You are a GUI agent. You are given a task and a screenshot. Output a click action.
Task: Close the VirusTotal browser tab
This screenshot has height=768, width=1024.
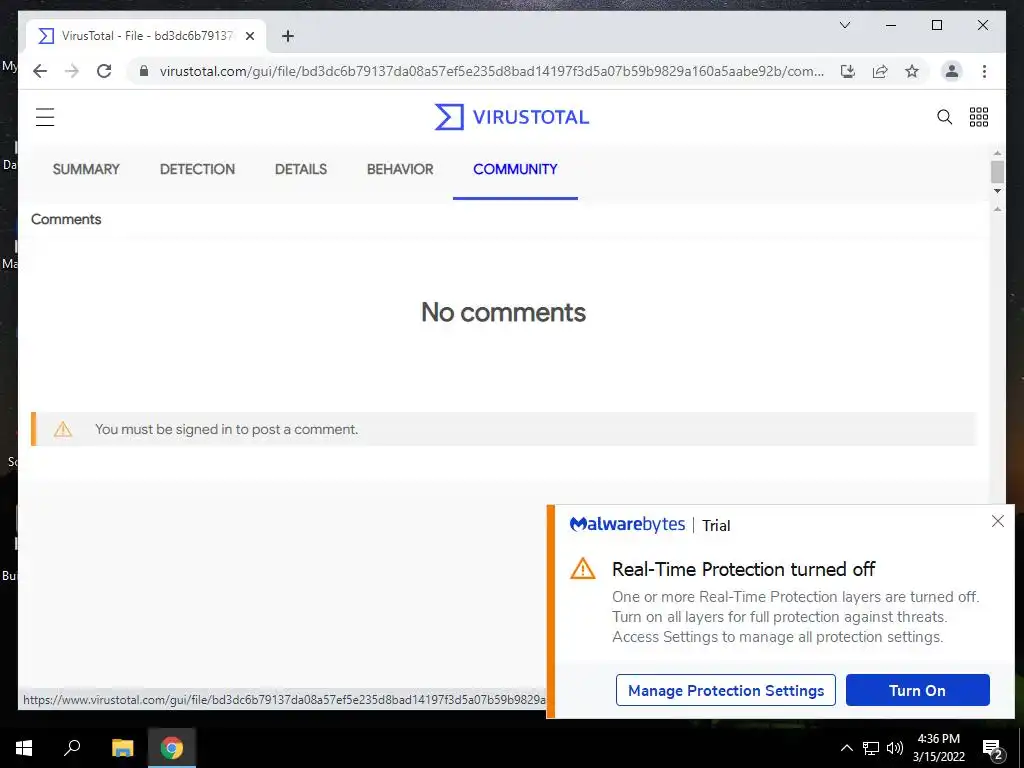[x=249, y=36]
